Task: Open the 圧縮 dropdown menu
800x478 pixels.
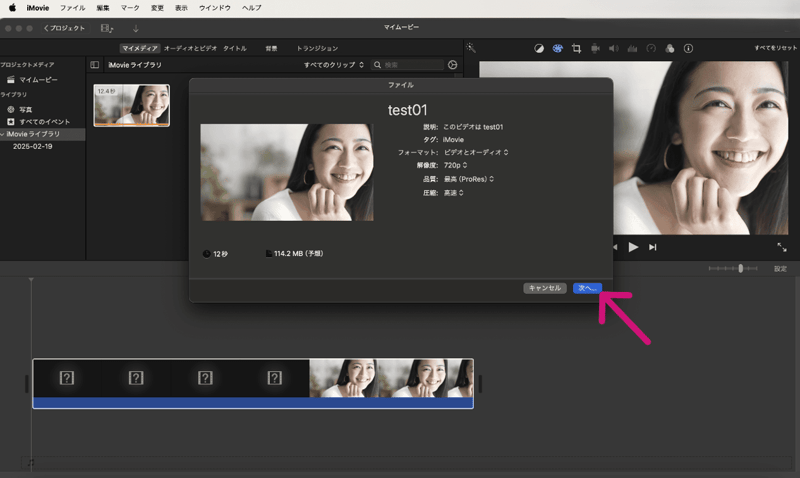Action: point(453,192)
